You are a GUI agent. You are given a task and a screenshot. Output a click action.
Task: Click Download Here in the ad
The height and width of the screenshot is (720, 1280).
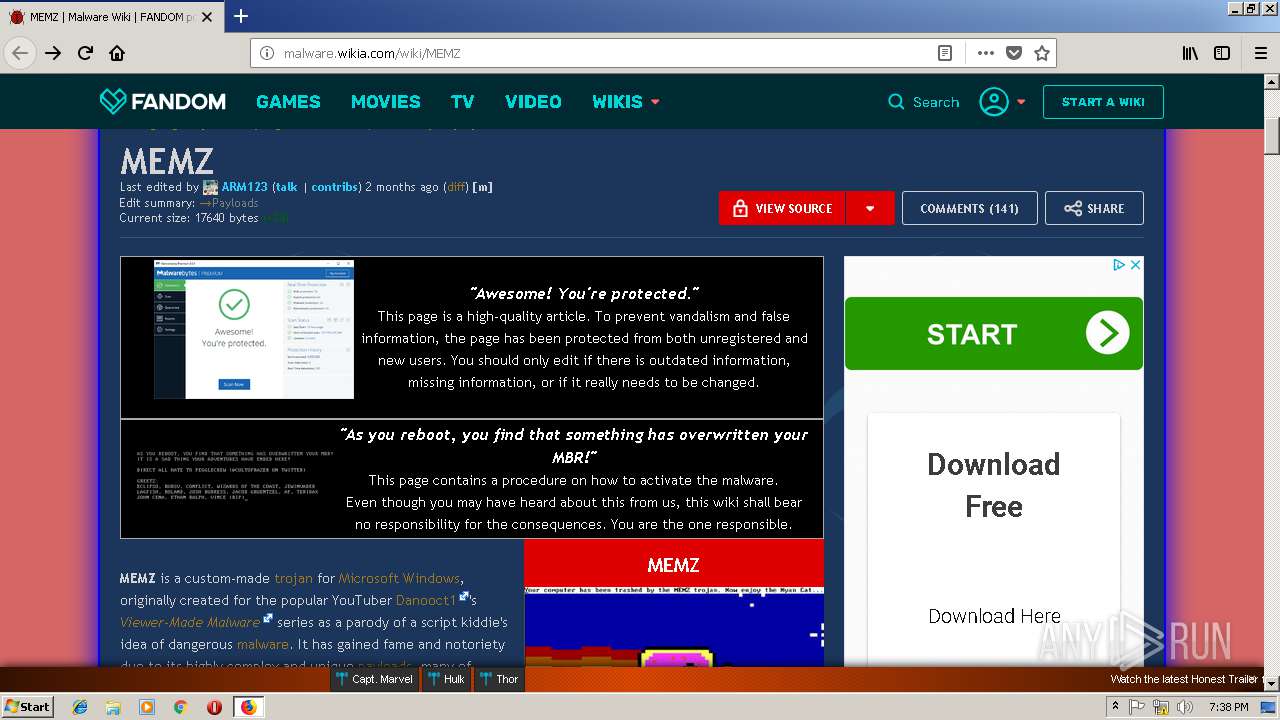coord(994,616)
